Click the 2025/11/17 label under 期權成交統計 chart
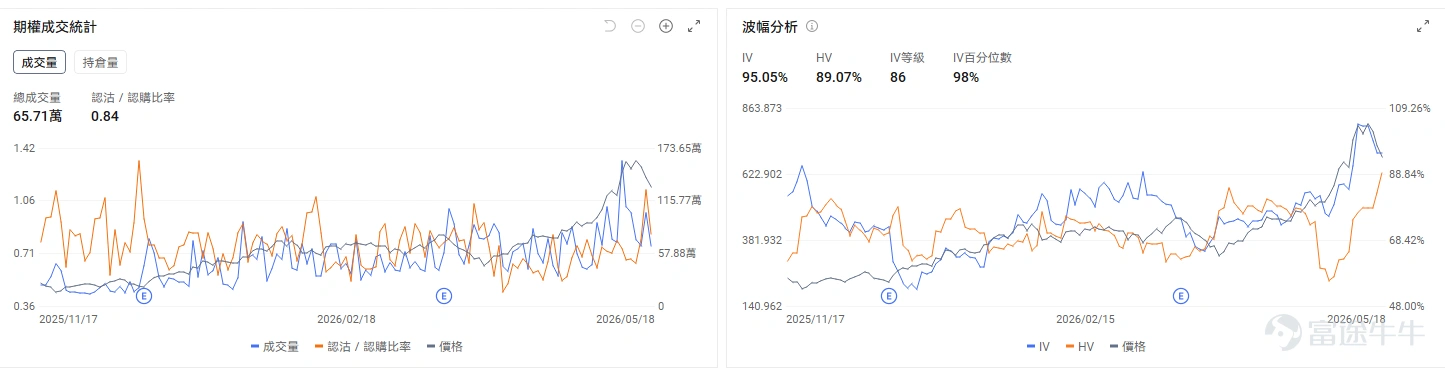The image size is (1445, 369). pyautogui.click(x=68, y=319)
